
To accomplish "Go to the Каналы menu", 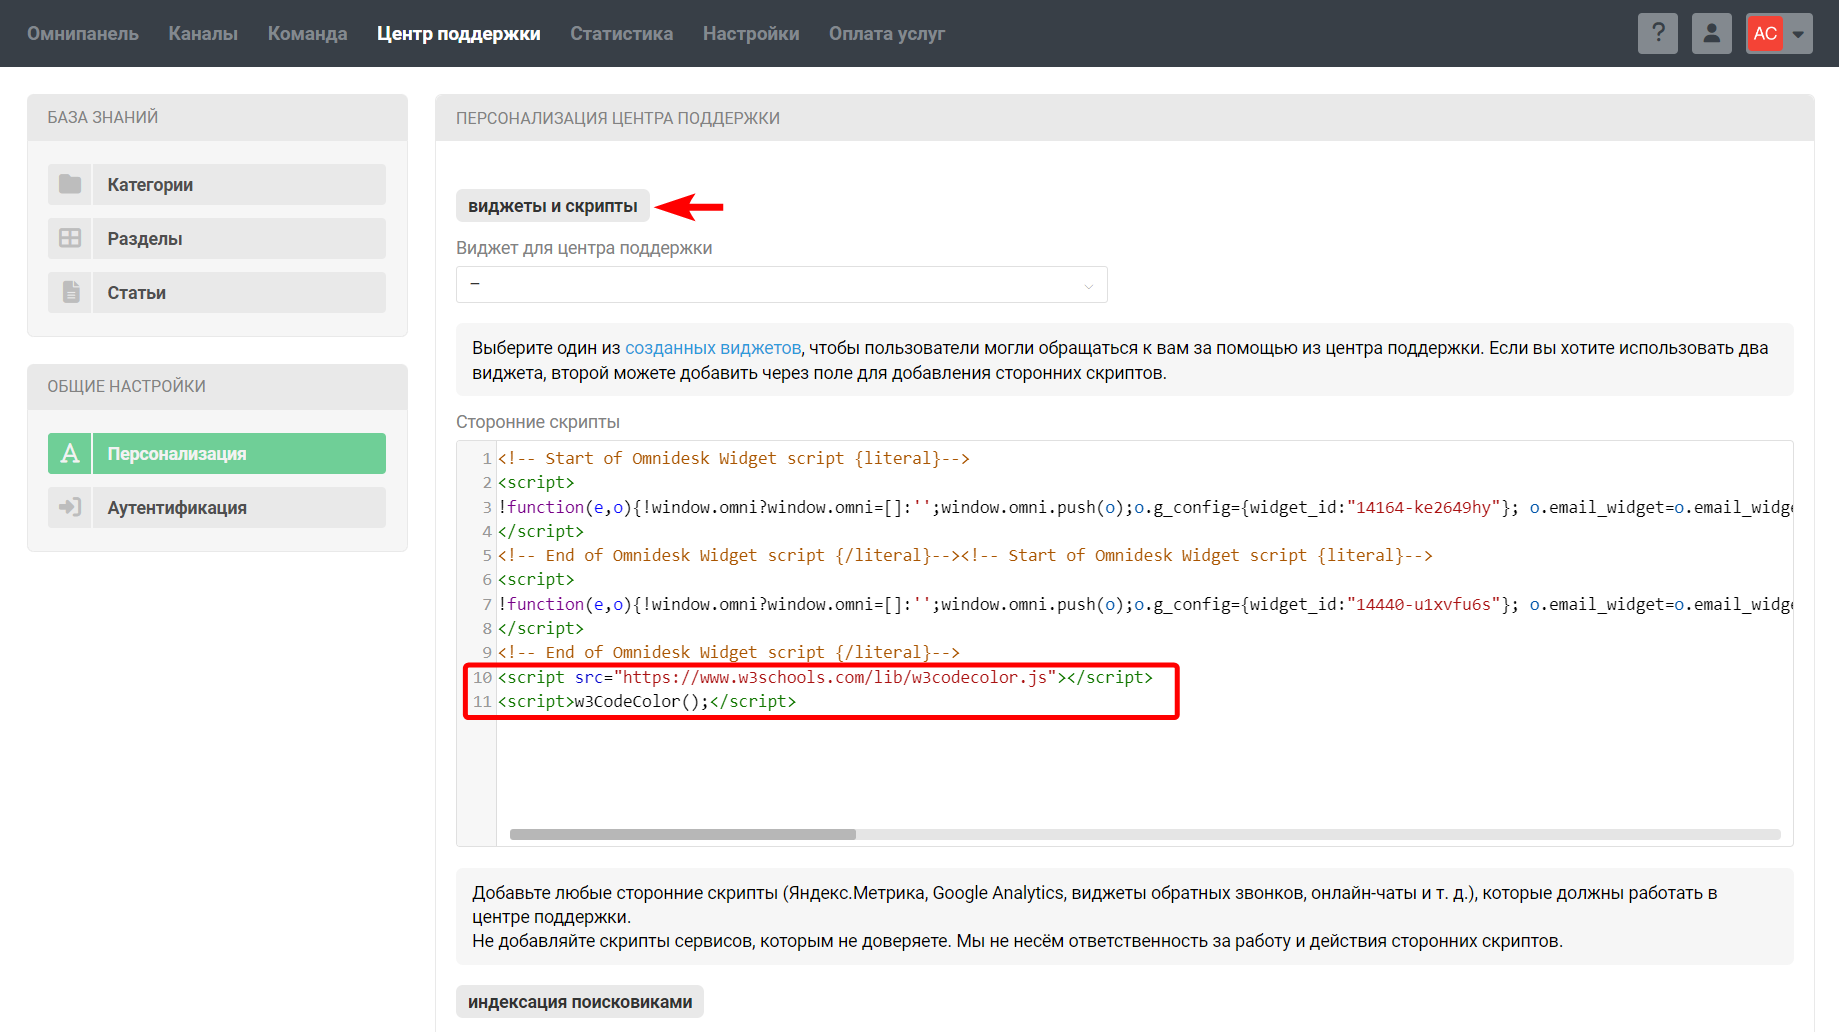I will [203, 33].
